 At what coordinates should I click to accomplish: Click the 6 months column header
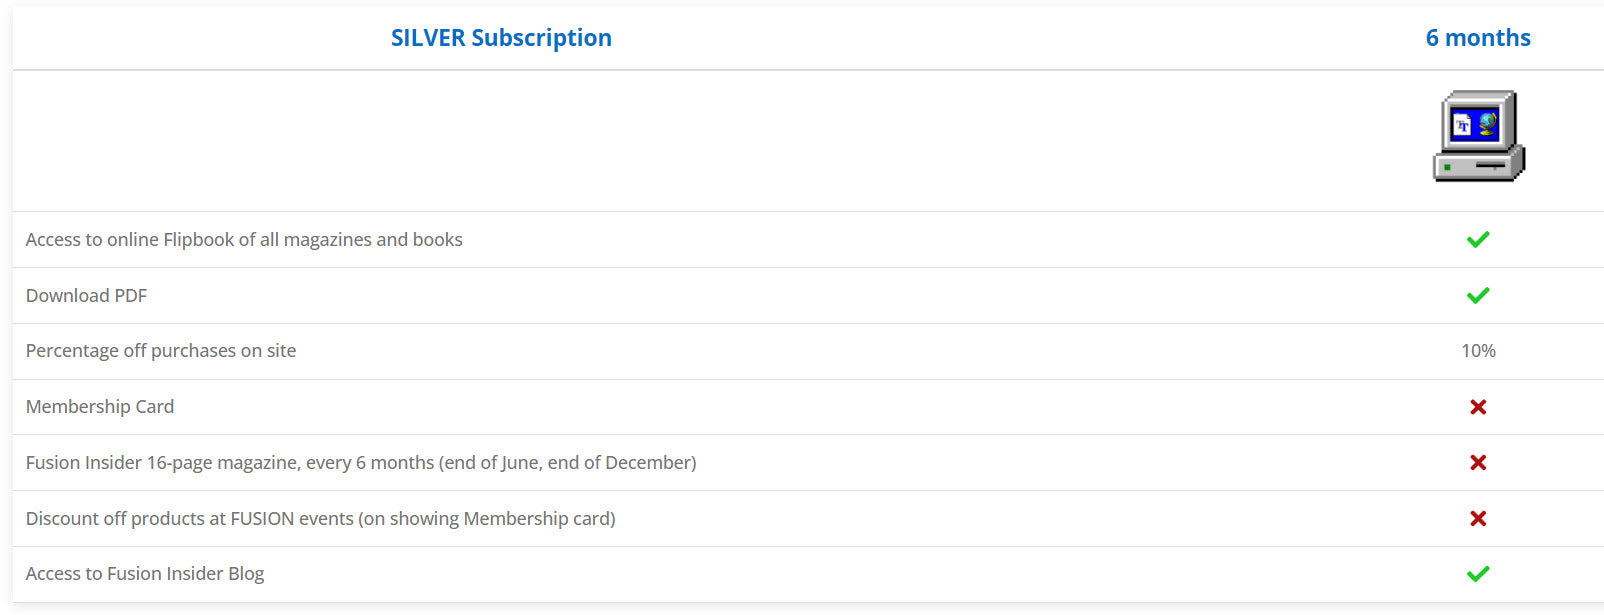[x=1478, y=38]
